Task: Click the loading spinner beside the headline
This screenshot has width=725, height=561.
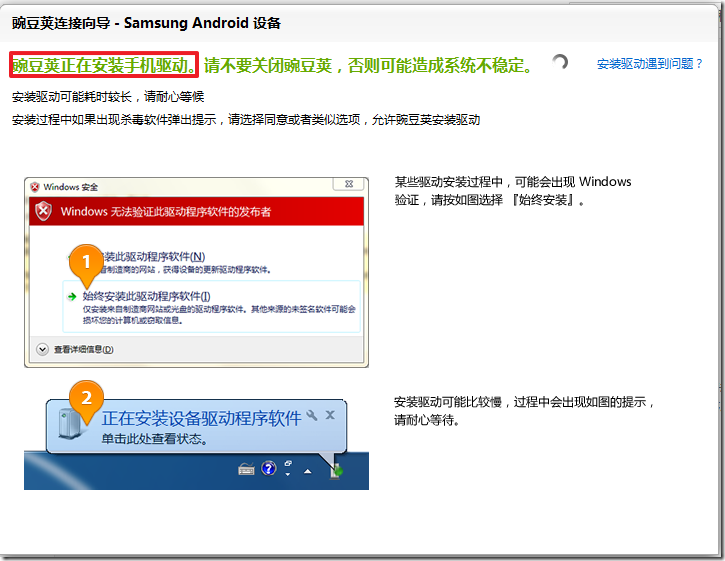Action: coord(560,62)
